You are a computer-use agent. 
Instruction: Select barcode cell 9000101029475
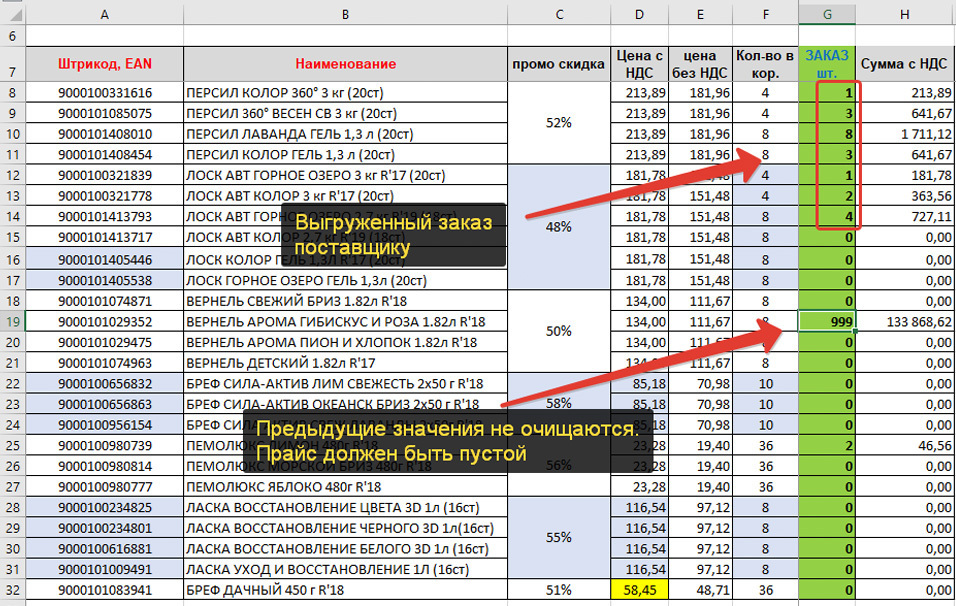104,342
